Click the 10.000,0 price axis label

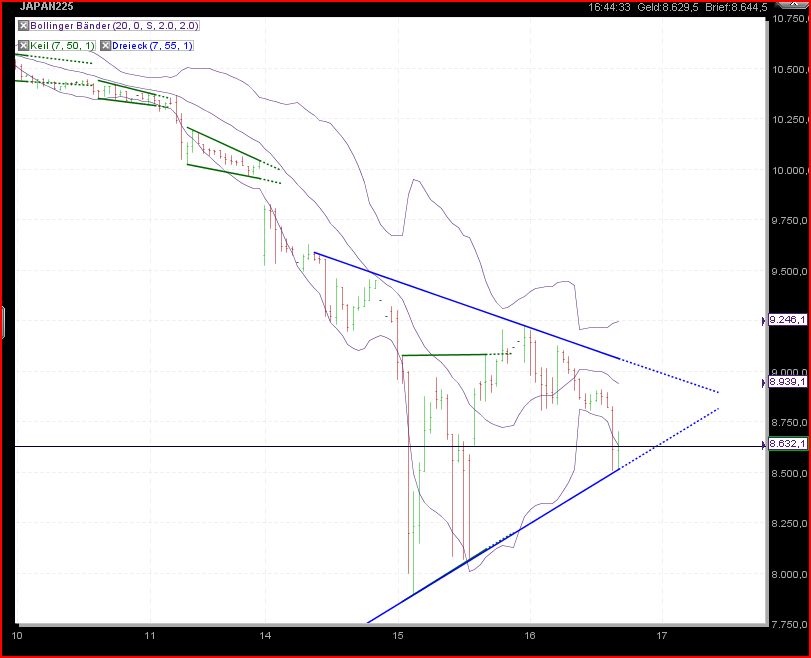click(x=789, y=170)
